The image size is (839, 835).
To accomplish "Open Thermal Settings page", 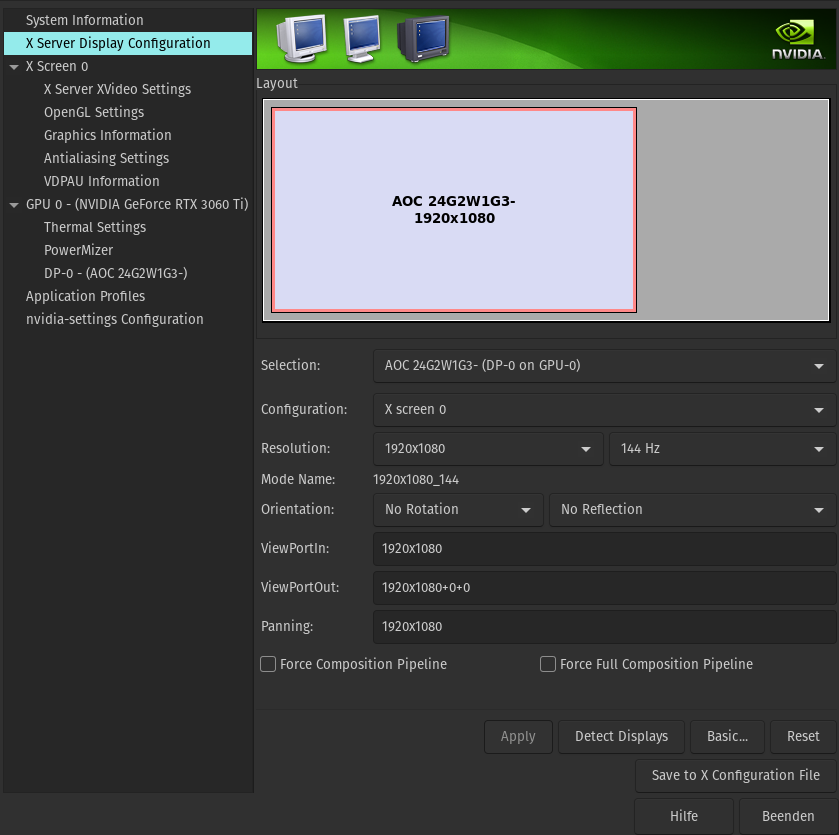I will (95, 228).
